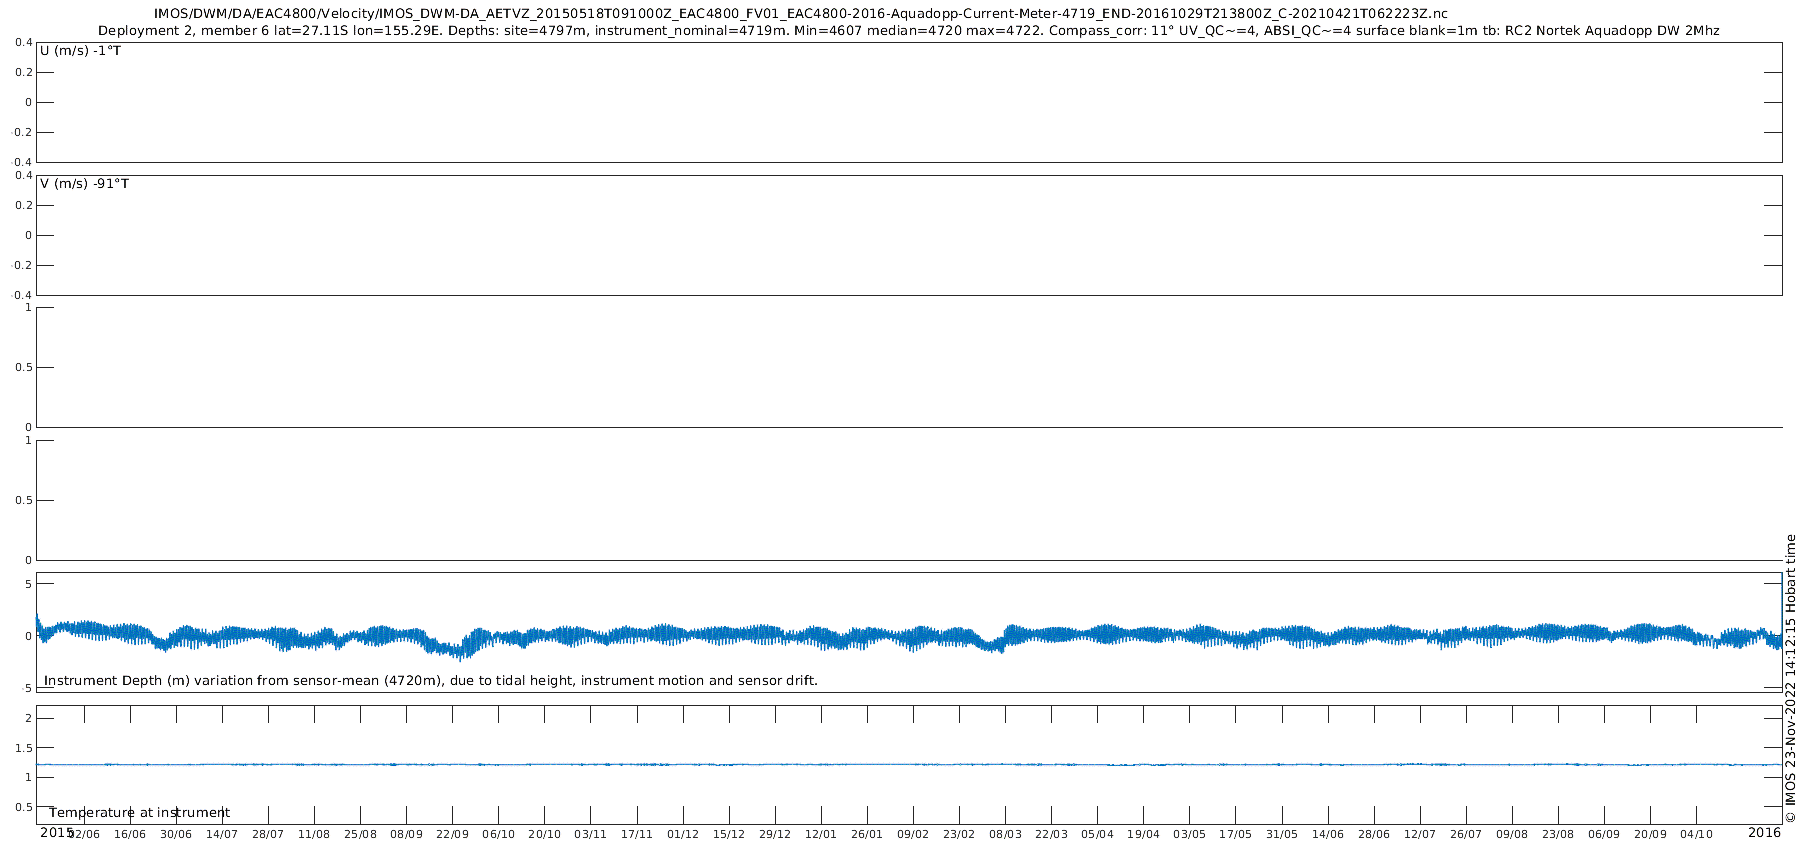The width and height of the screenshot is (1800, 850).
Task: Click the 'Temperature at instrument' label
Action: tap(140, 813)
